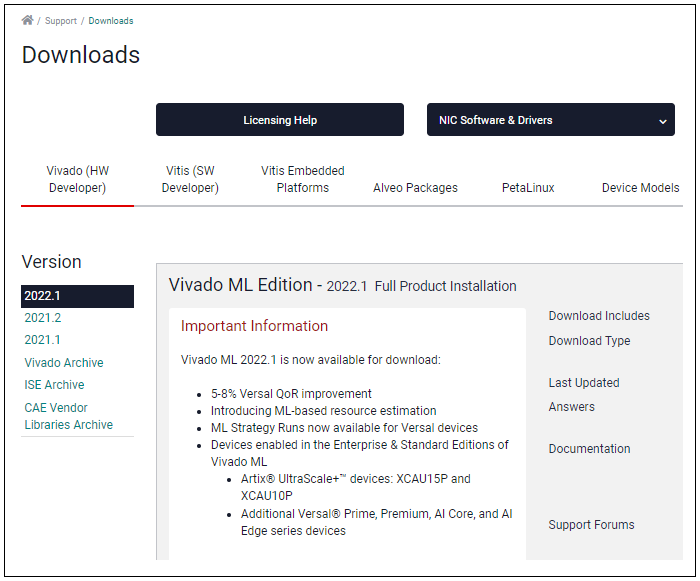Switch to the Alveo Packages tab

[415, 188]
